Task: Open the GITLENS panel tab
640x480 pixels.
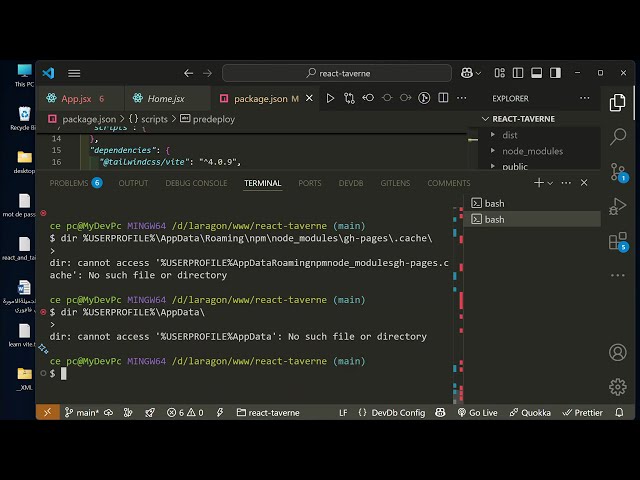Action: click(395, 183)
